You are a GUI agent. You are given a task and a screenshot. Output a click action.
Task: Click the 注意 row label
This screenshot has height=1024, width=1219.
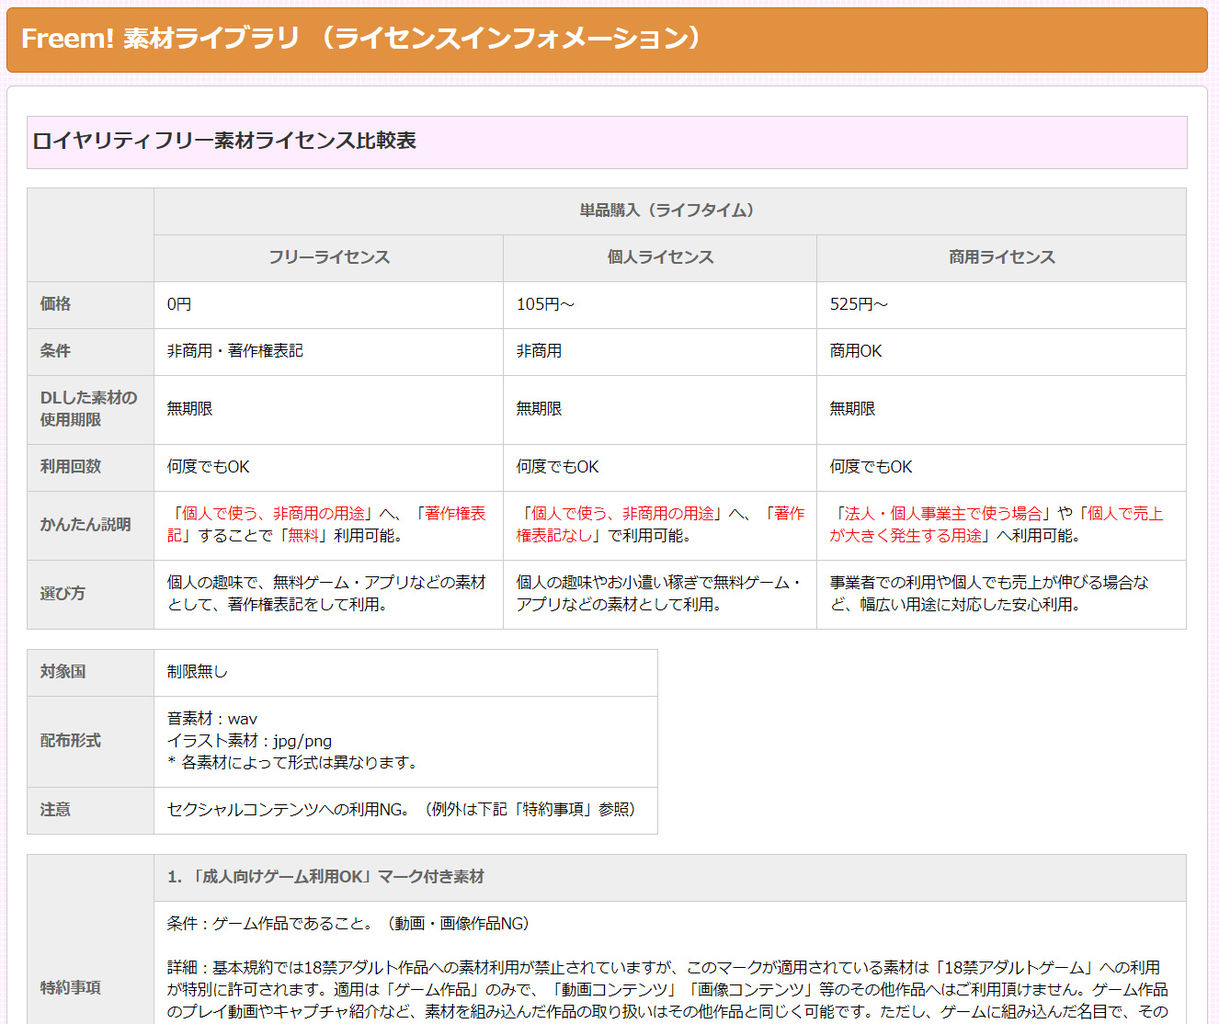[x=90, y=811]
